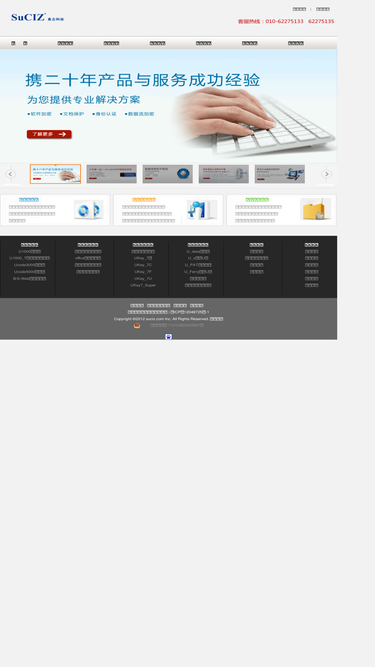Open the UKey_7C footer link
The image size is (375, 667).
[143, 265]
